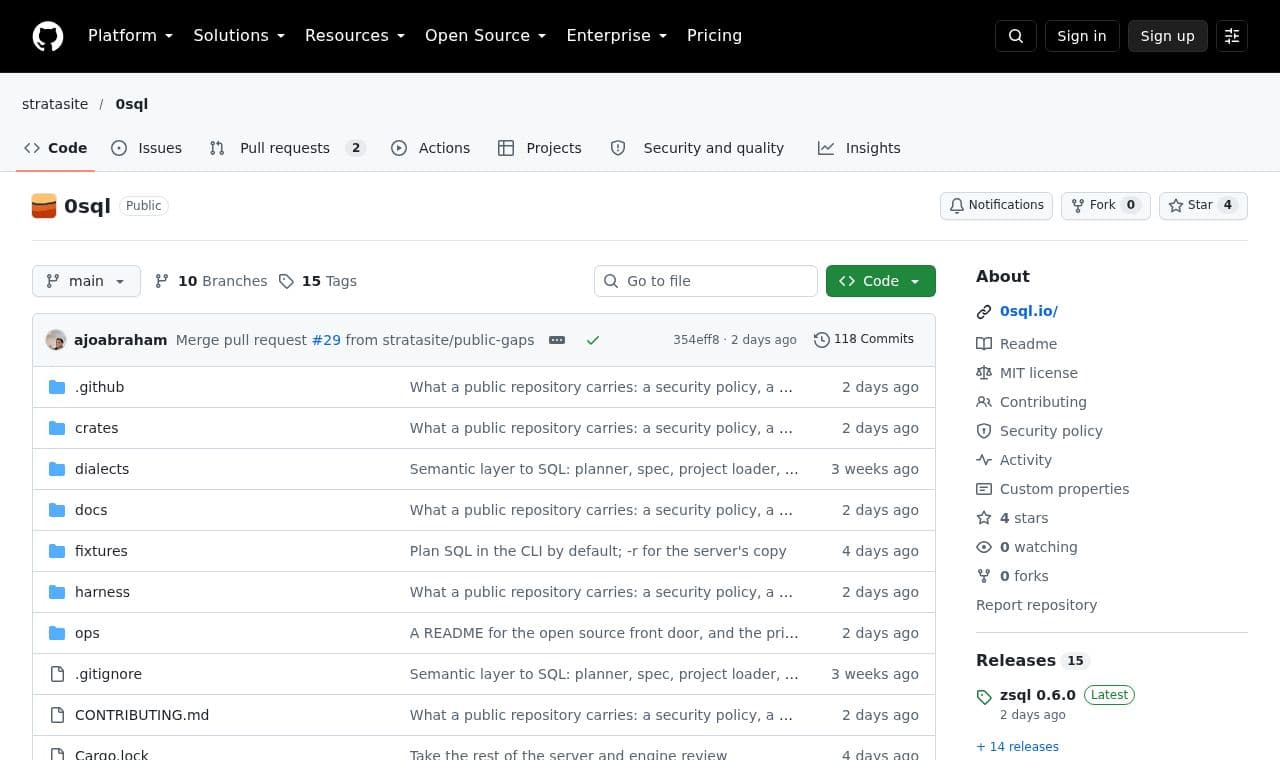Click the Sign in button

[1082, 36]
